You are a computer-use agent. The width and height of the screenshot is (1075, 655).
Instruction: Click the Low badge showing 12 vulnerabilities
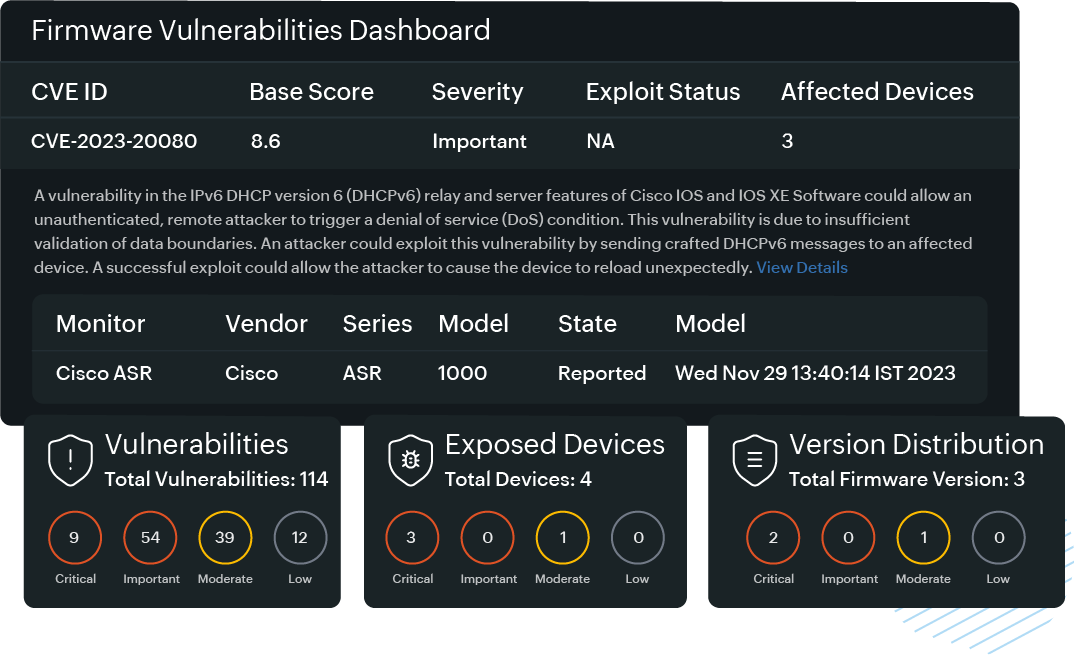300,537
